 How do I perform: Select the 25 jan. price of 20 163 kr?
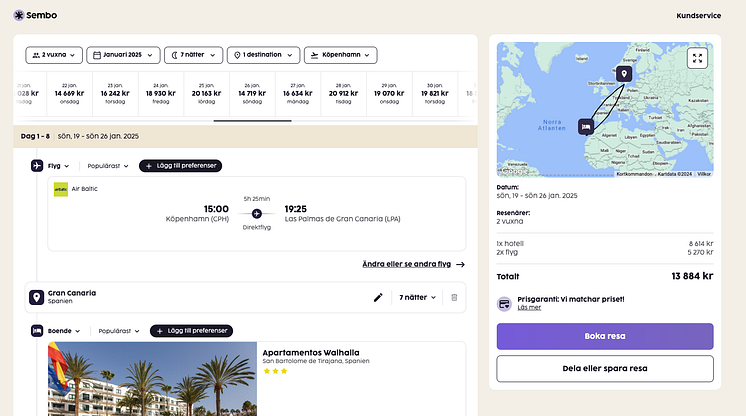coord(206,93)
